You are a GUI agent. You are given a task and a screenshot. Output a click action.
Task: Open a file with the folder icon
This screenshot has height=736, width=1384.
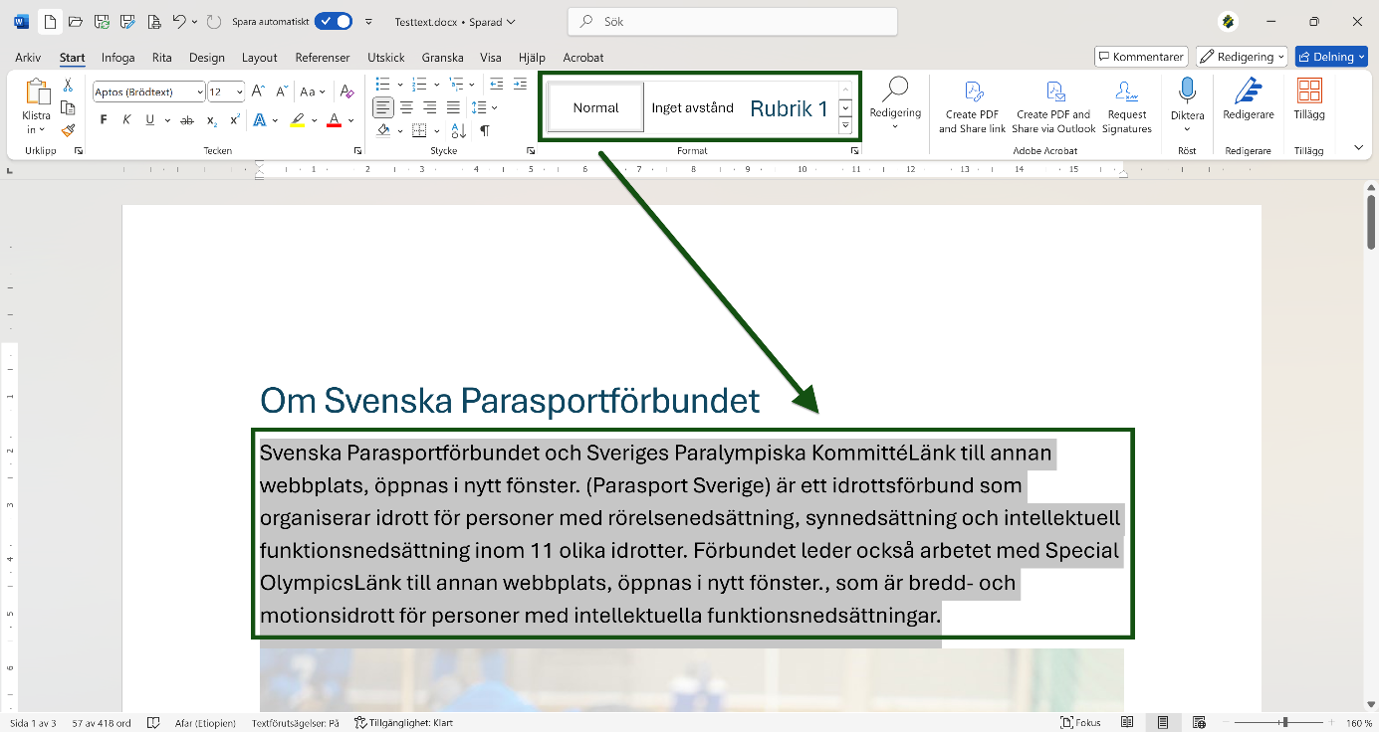75,21
